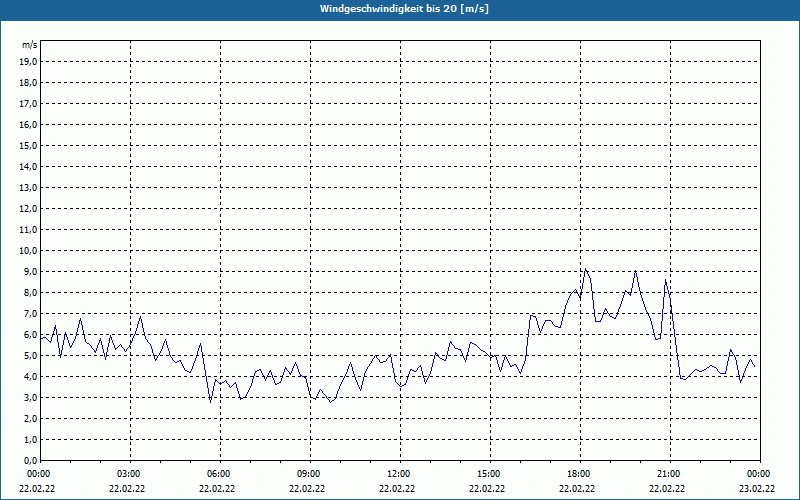
Task: Click the "4,0" y-axis tick label
Action: 30,377
